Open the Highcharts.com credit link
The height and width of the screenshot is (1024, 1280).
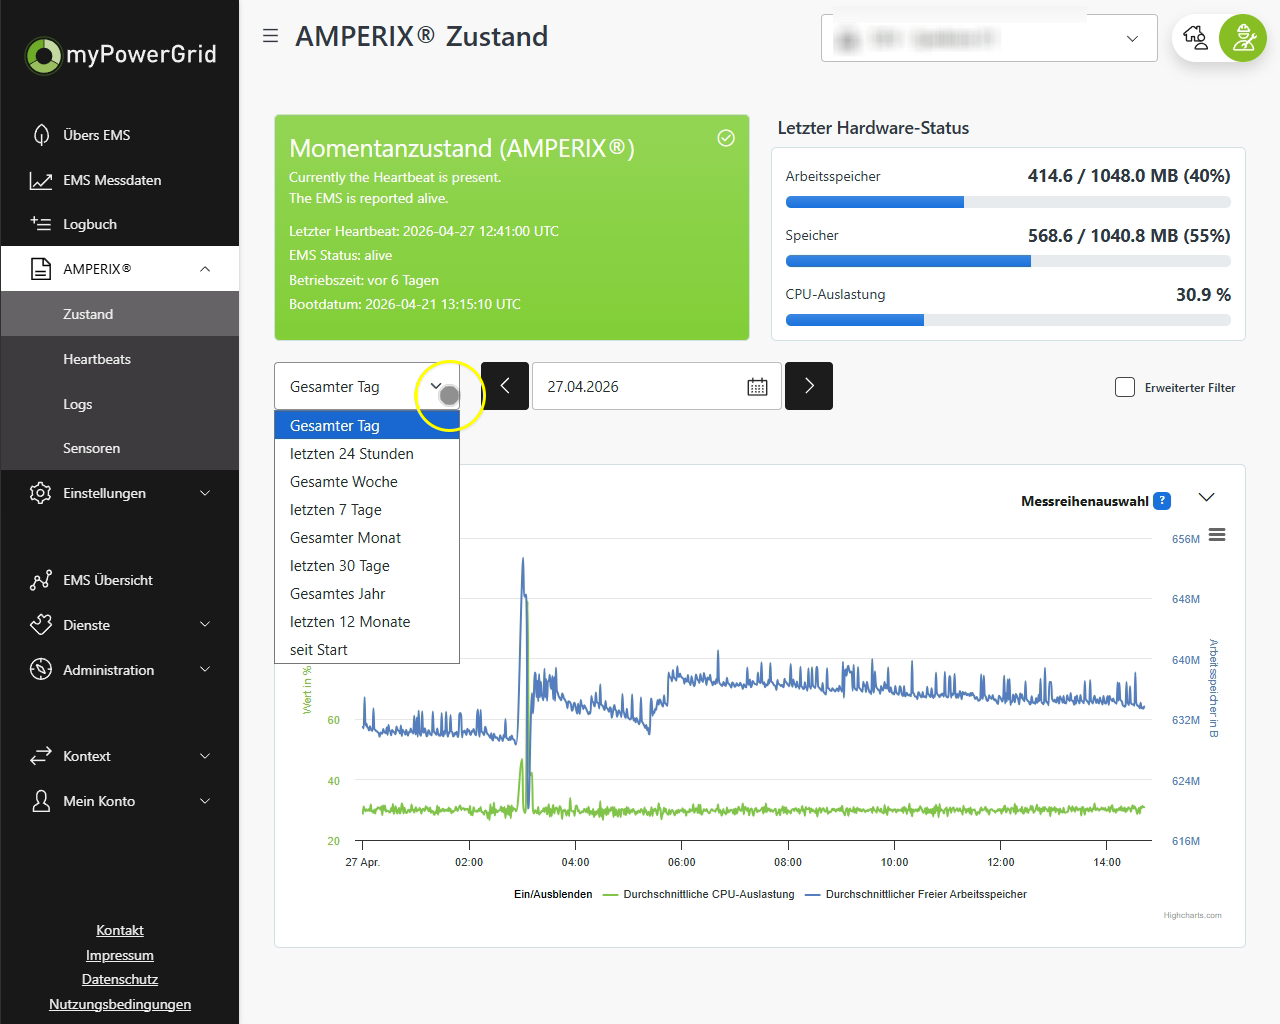[1192, 915]
